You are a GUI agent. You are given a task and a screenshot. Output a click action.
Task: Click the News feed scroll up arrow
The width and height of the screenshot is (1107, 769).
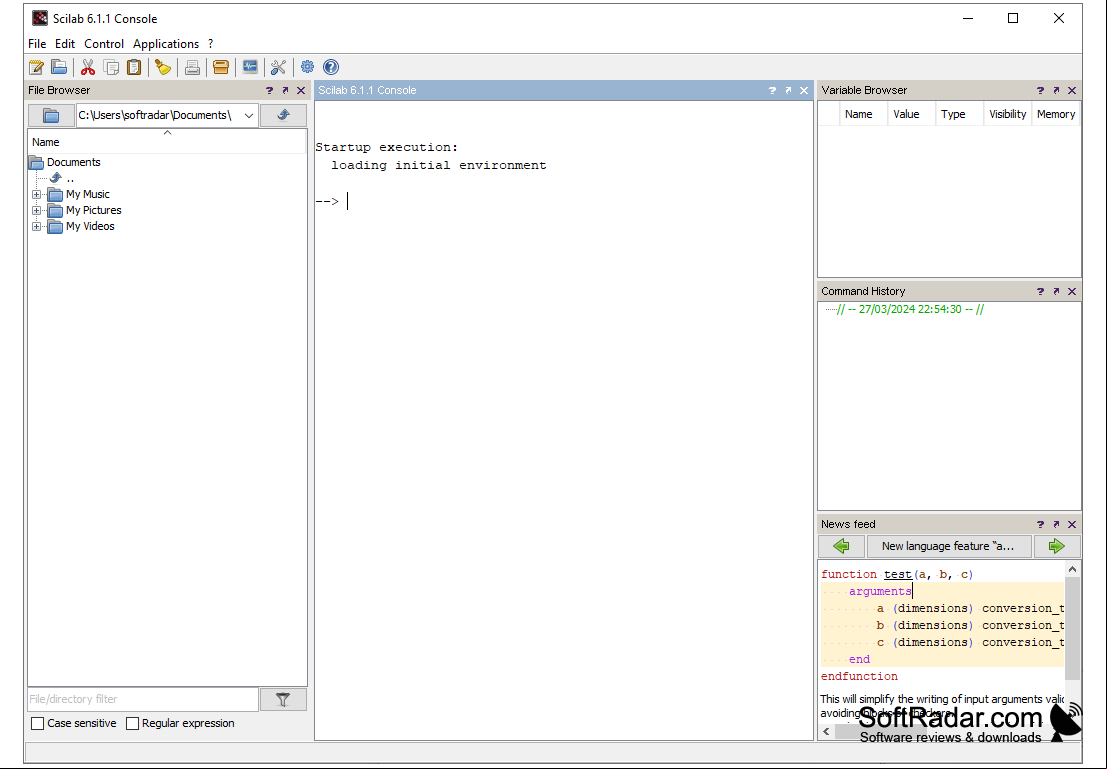pos(1072,569)
